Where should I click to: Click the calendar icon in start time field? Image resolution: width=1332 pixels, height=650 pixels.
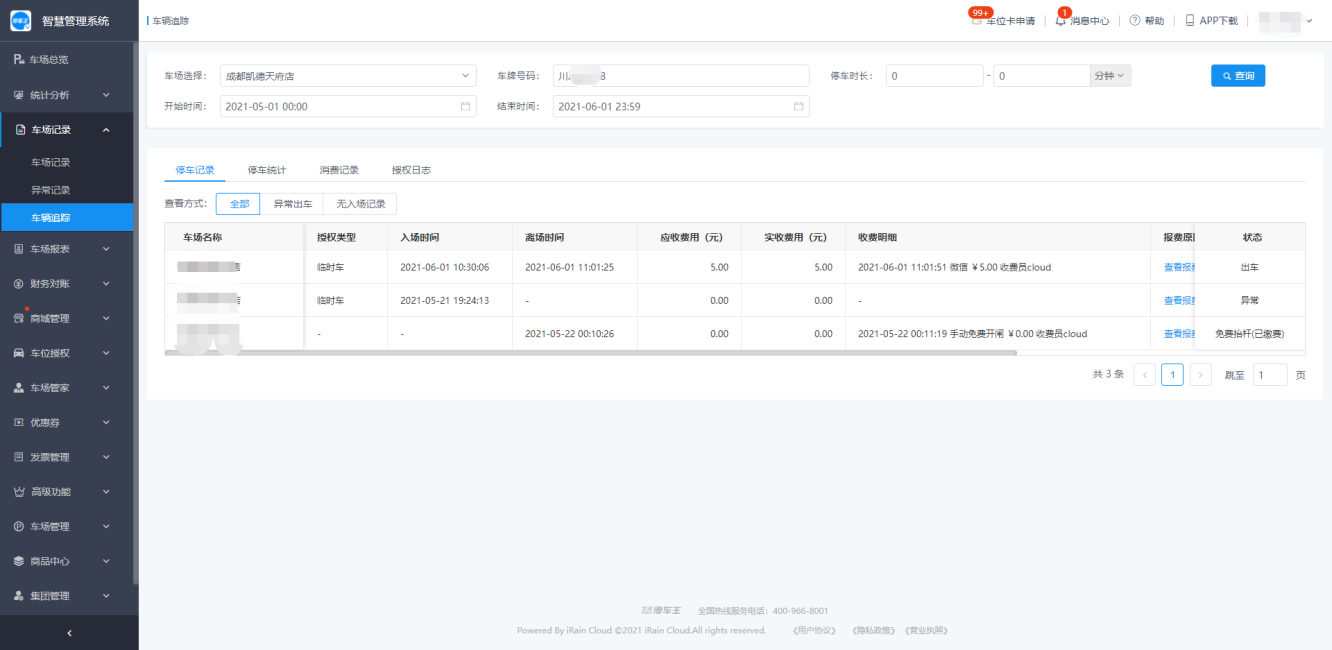[465, 106]
